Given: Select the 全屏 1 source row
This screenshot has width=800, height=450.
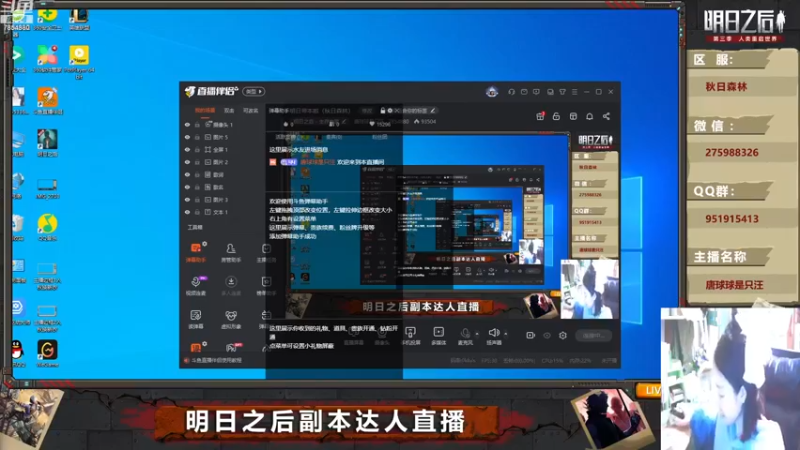Looking at the screenshot, I should pos(222,149).
